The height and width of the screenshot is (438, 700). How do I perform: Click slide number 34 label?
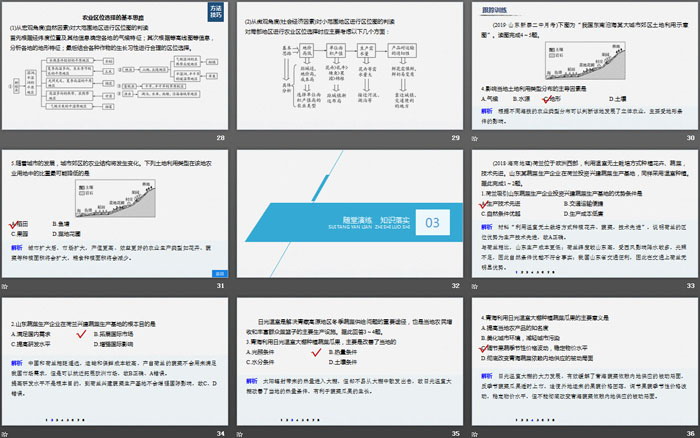click(221, 434)
